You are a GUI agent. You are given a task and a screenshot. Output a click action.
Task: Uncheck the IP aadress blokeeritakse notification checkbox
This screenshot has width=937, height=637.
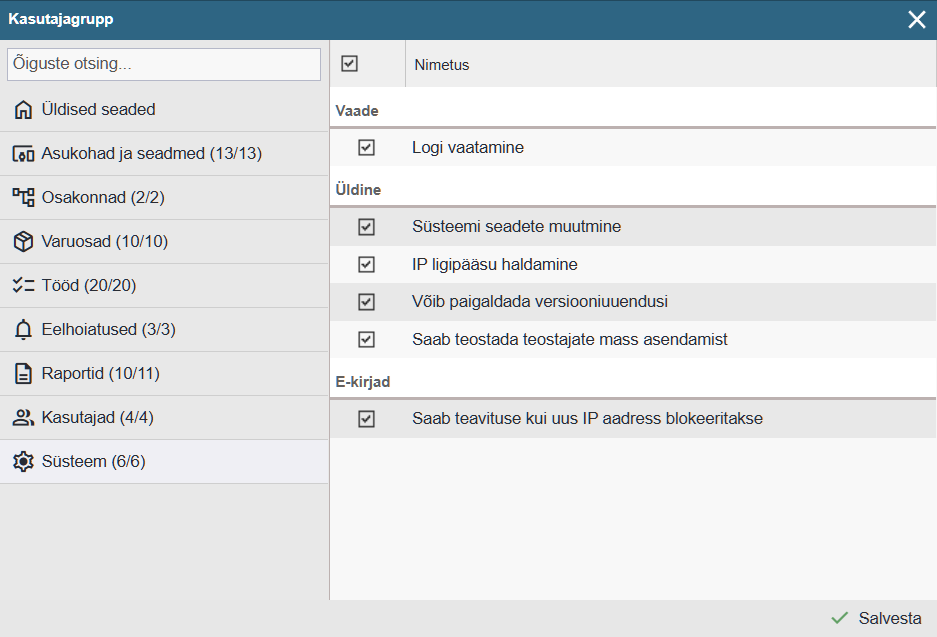click(x=366, y=419)
